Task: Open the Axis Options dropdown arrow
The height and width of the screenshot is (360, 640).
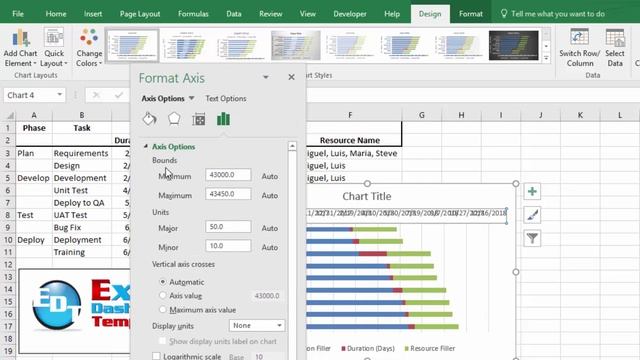Action: click(x=191, y=98)
